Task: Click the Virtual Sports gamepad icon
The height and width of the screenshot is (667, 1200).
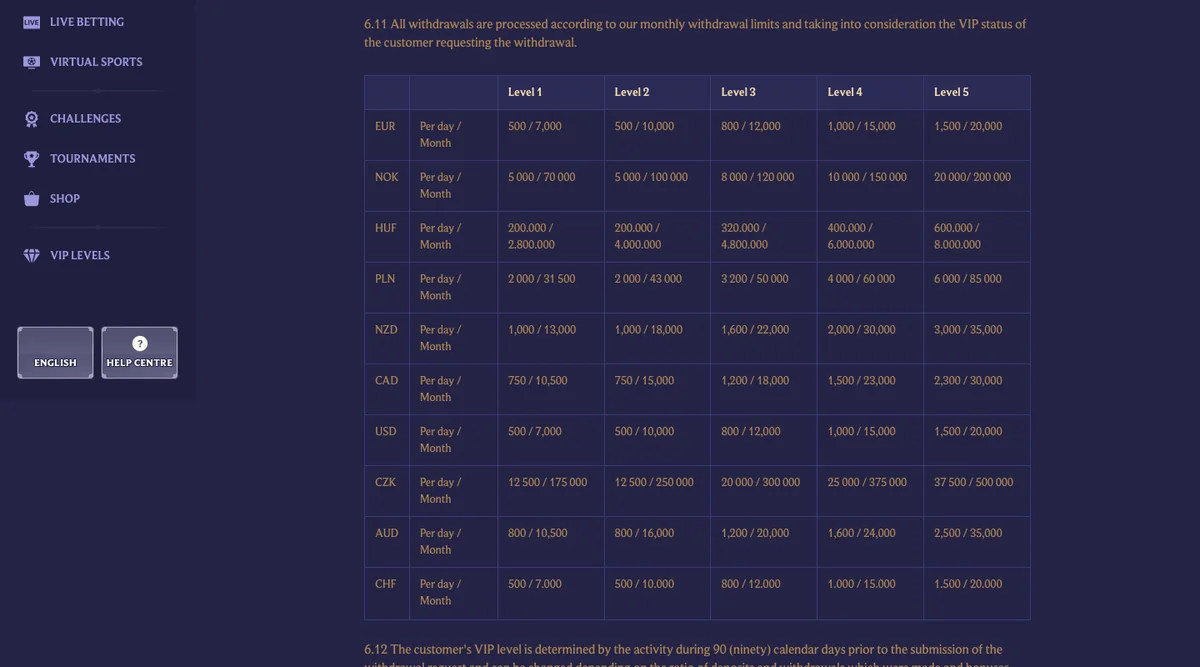Action: [32, 62]
